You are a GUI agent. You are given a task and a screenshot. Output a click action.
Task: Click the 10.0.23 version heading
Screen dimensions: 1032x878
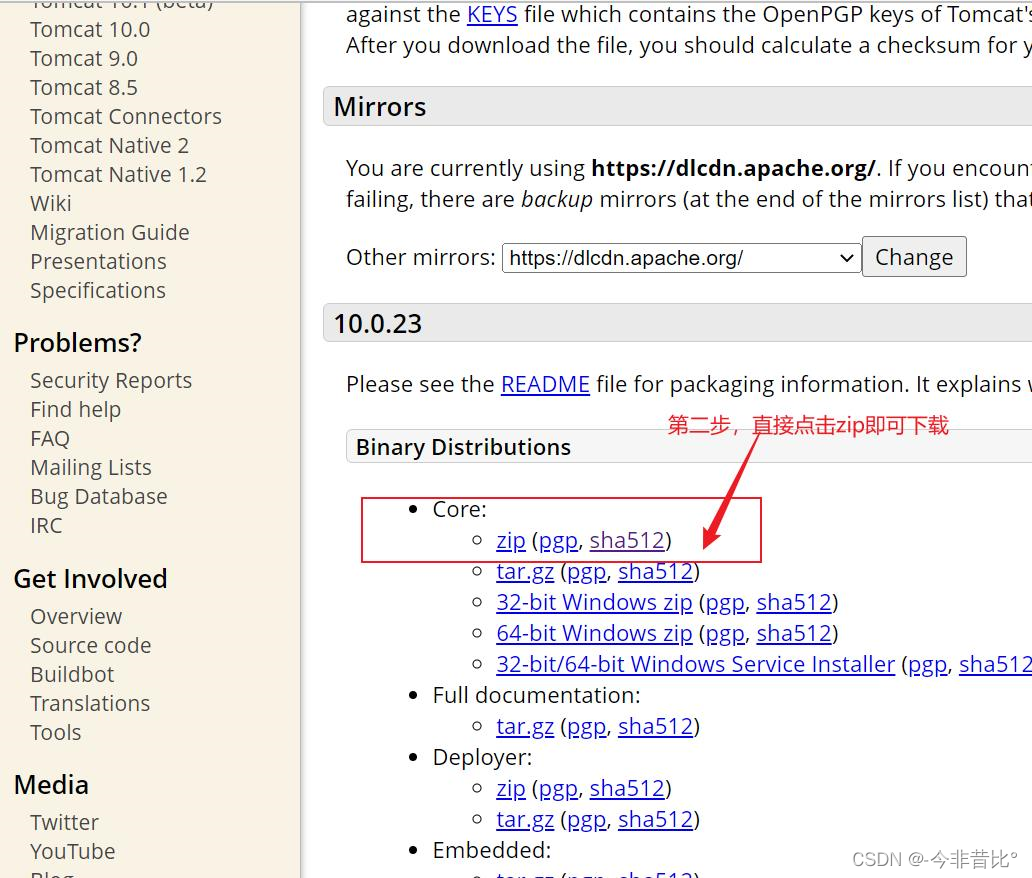(378, 324)
